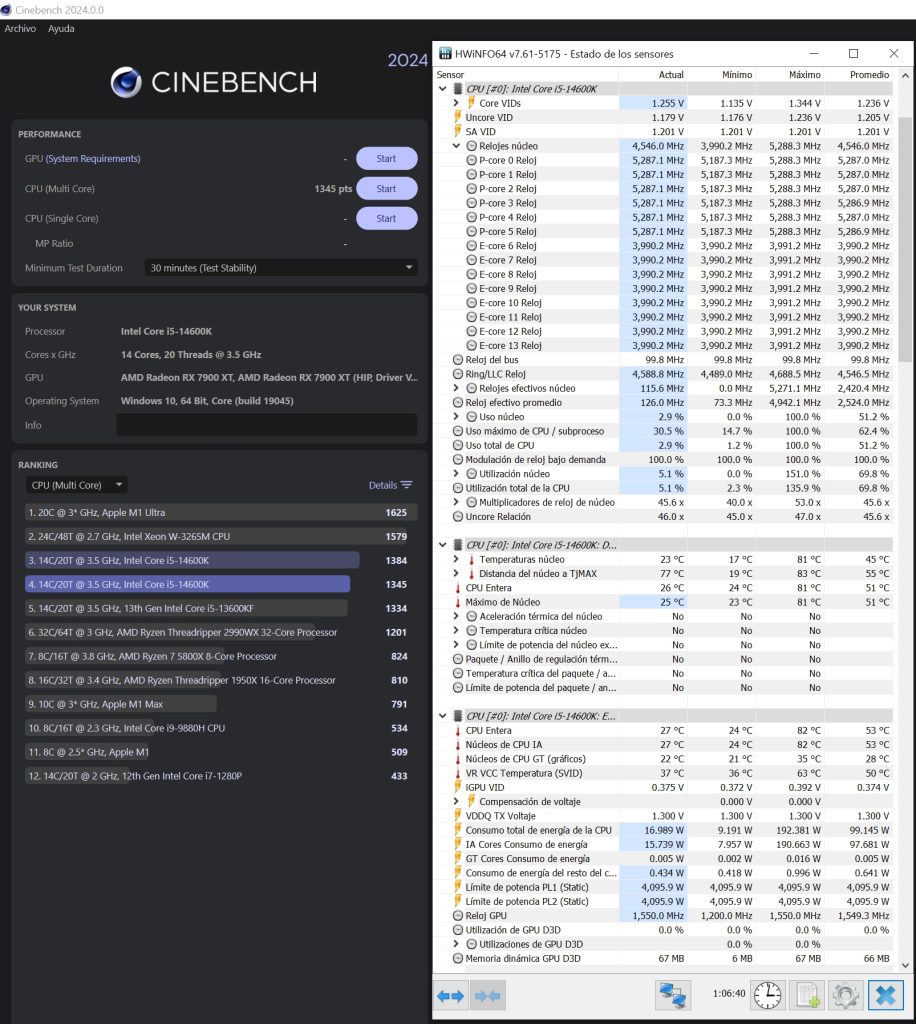This screenshot has width=916, height=1024.
Task: Click the Details filter lines icon
Action: click(x=406, y=485)
